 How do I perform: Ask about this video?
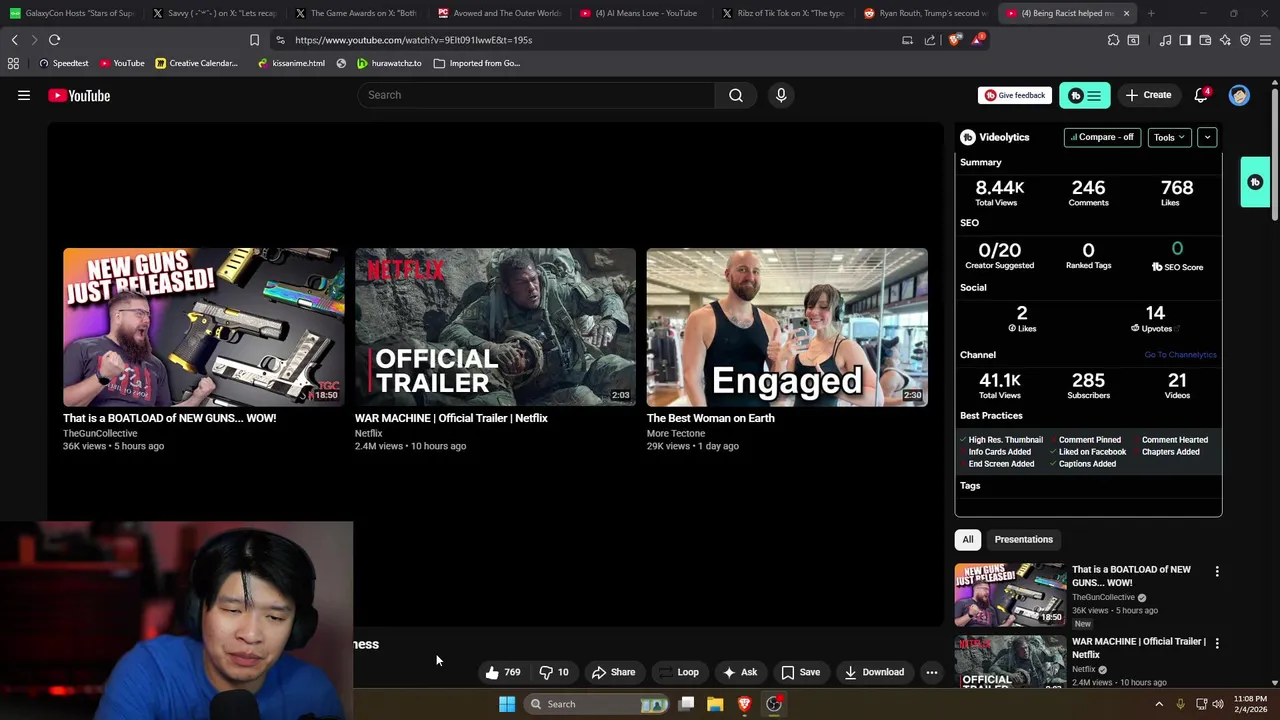740,672
